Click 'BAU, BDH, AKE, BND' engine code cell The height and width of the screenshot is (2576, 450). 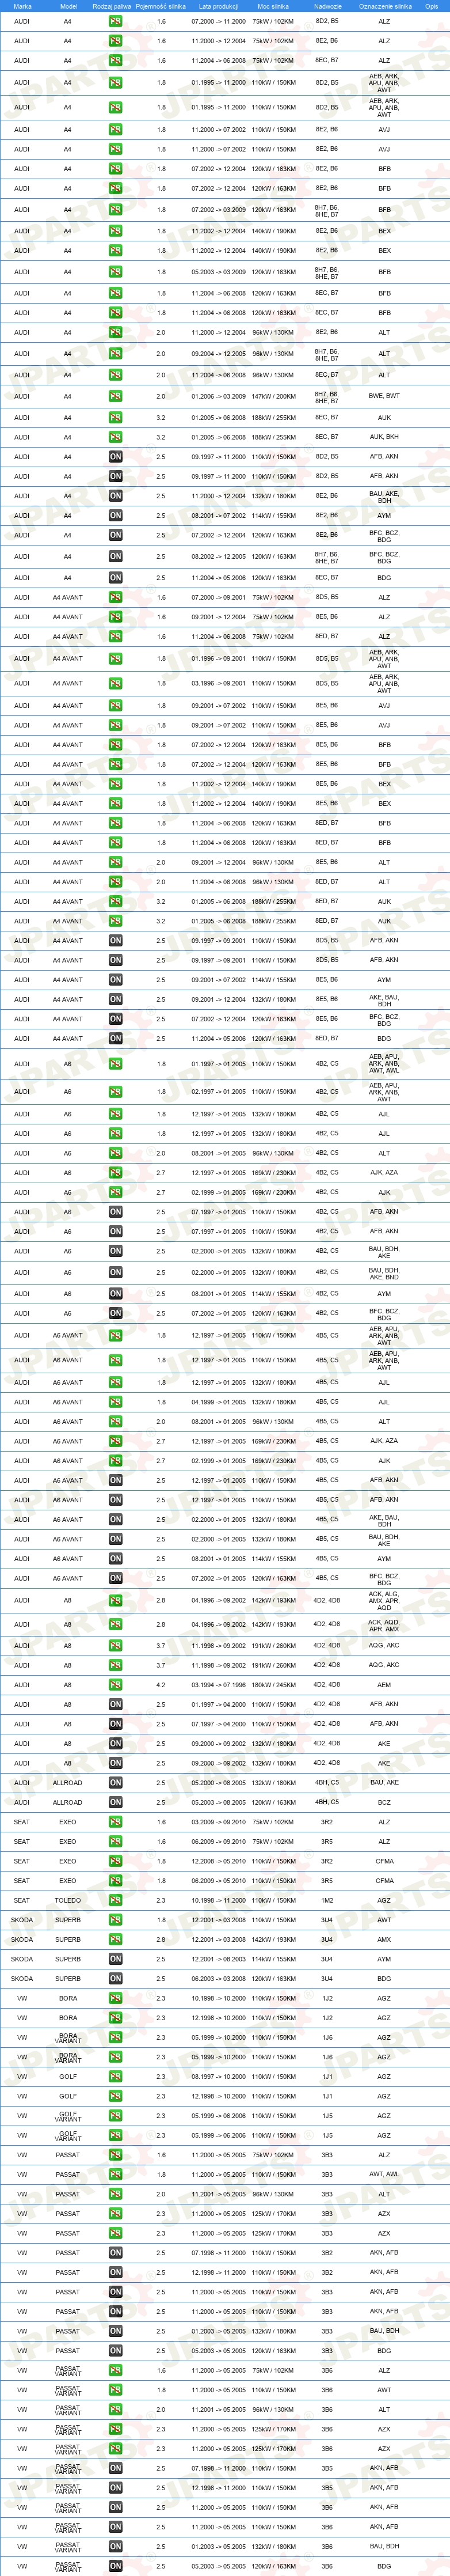point(384,1273)
